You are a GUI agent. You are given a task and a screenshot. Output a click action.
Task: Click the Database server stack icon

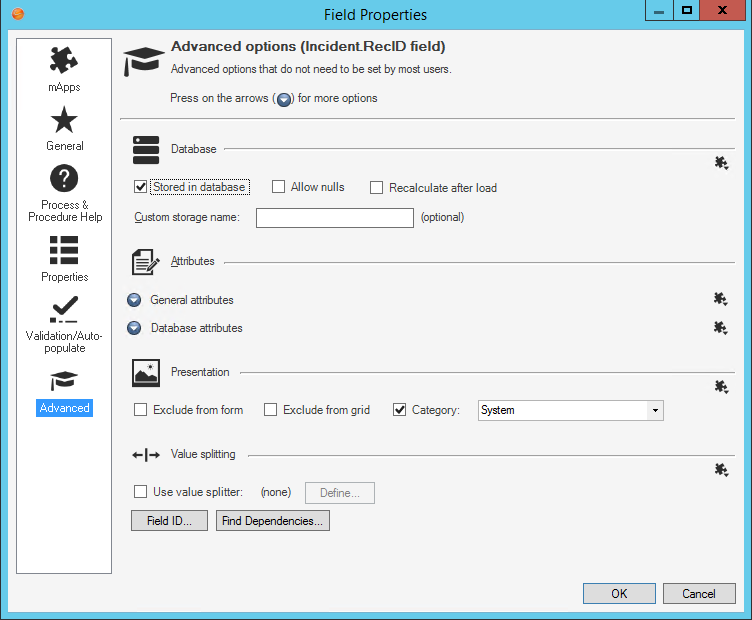click(146, 150)
